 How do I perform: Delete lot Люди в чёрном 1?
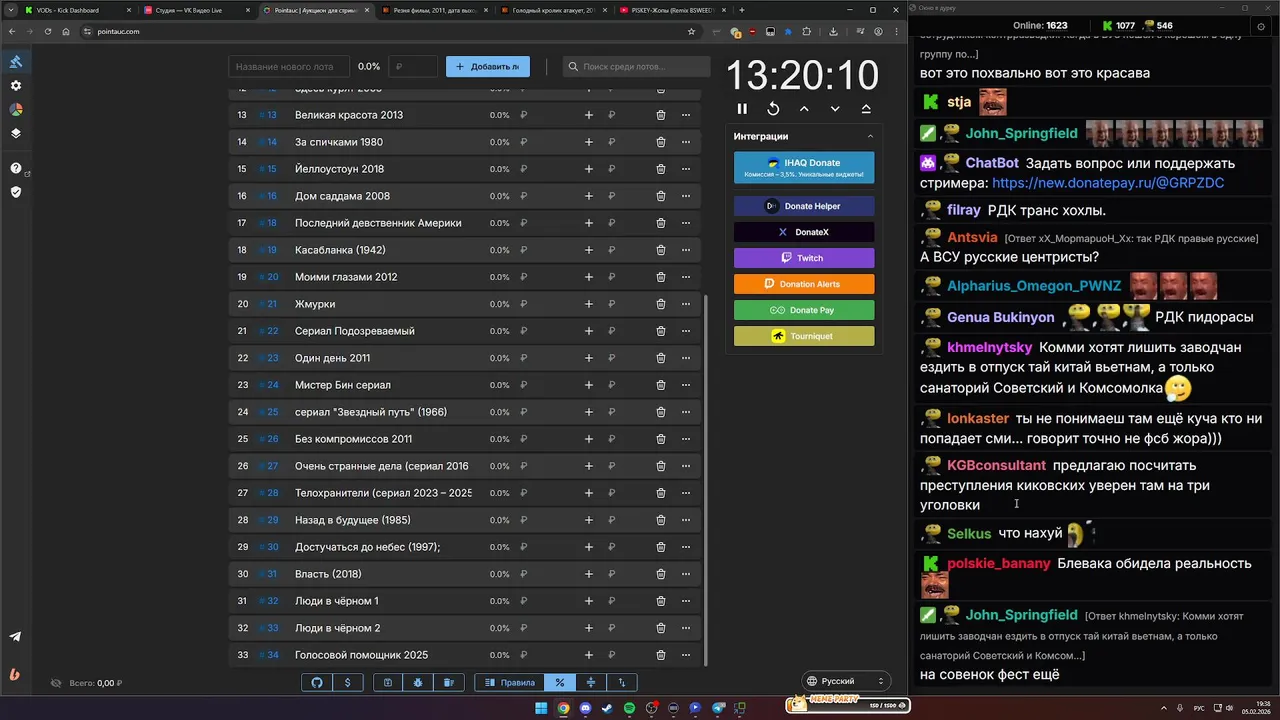coord(661,601)
